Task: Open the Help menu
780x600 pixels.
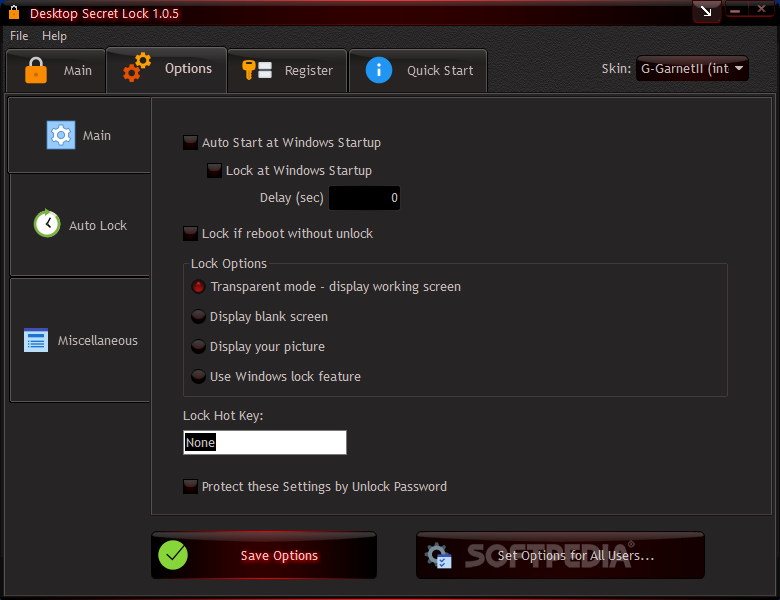Action: [54, 36]
